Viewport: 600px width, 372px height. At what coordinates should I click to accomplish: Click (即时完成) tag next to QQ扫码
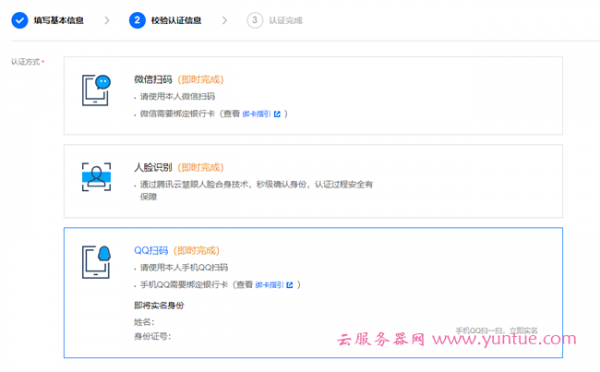(196, 251)
